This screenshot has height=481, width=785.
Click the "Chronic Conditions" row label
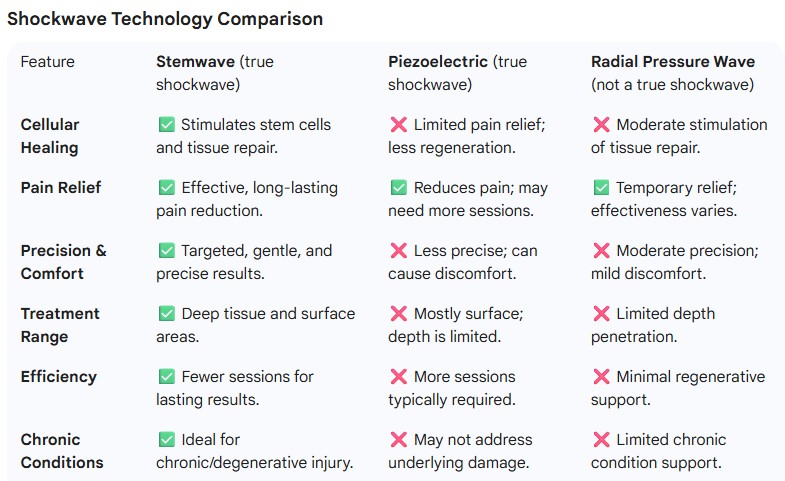pos(62,451)
